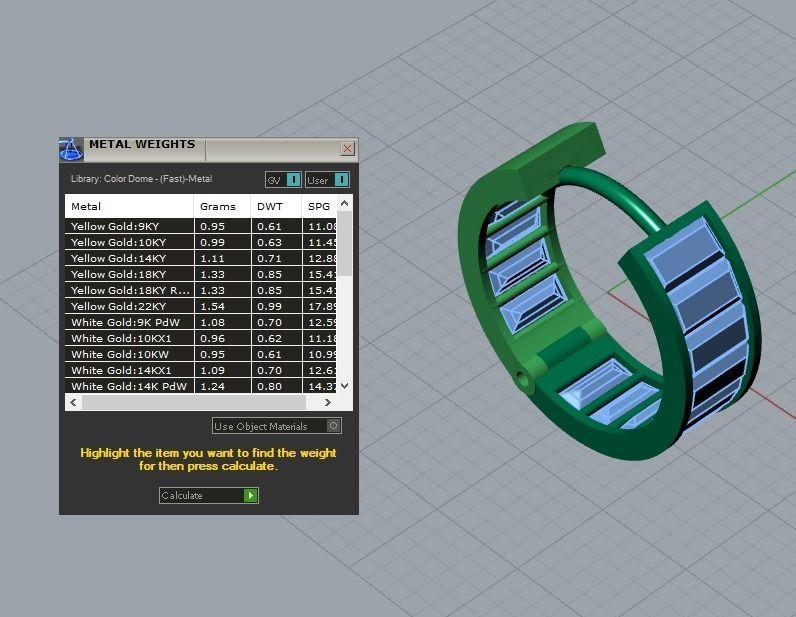Image resolution: width=796 pixels, height=617 pixels.
Task: Sort by the DWT column header
Action: 276,206
